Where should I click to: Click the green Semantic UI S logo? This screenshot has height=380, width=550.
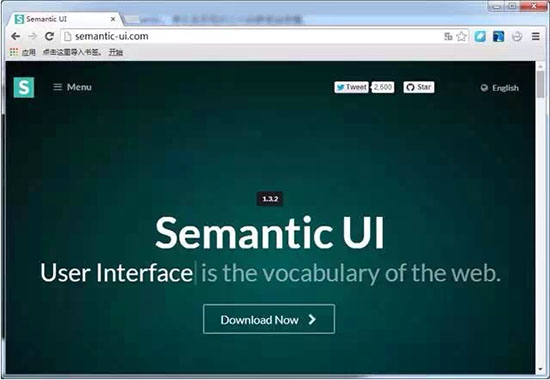[x=24, y=87]
